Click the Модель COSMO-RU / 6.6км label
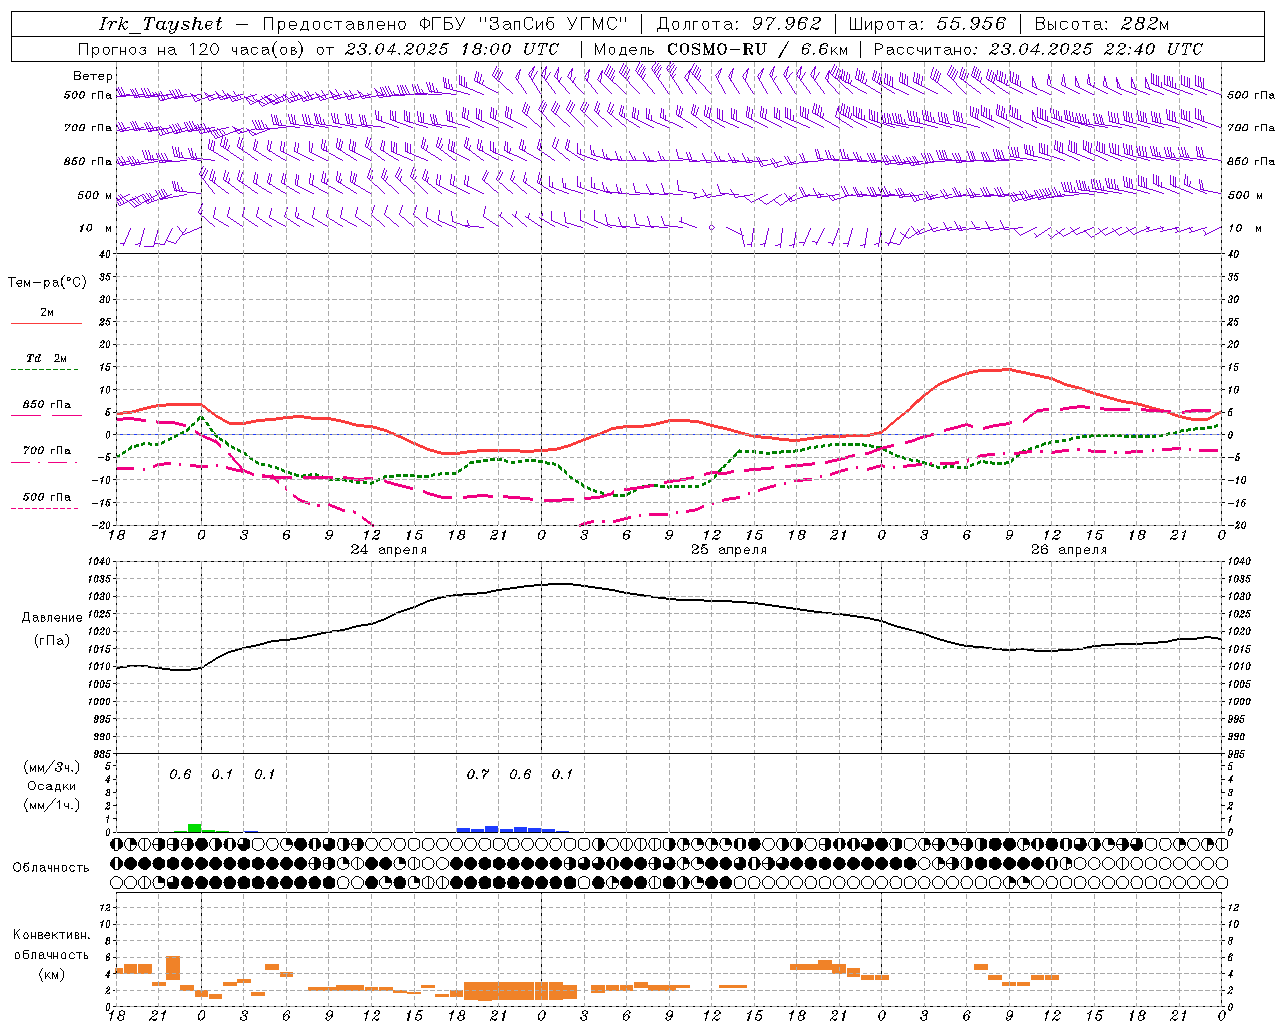The image size is (1280, 1024). point(720,49)
